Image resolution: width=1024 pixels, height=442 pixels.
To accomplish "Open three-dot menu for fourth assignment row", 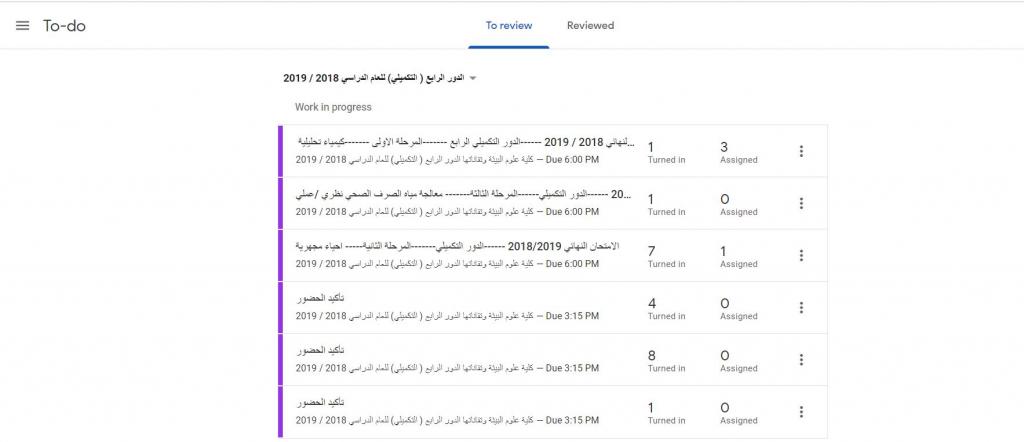I will (801, 308).
